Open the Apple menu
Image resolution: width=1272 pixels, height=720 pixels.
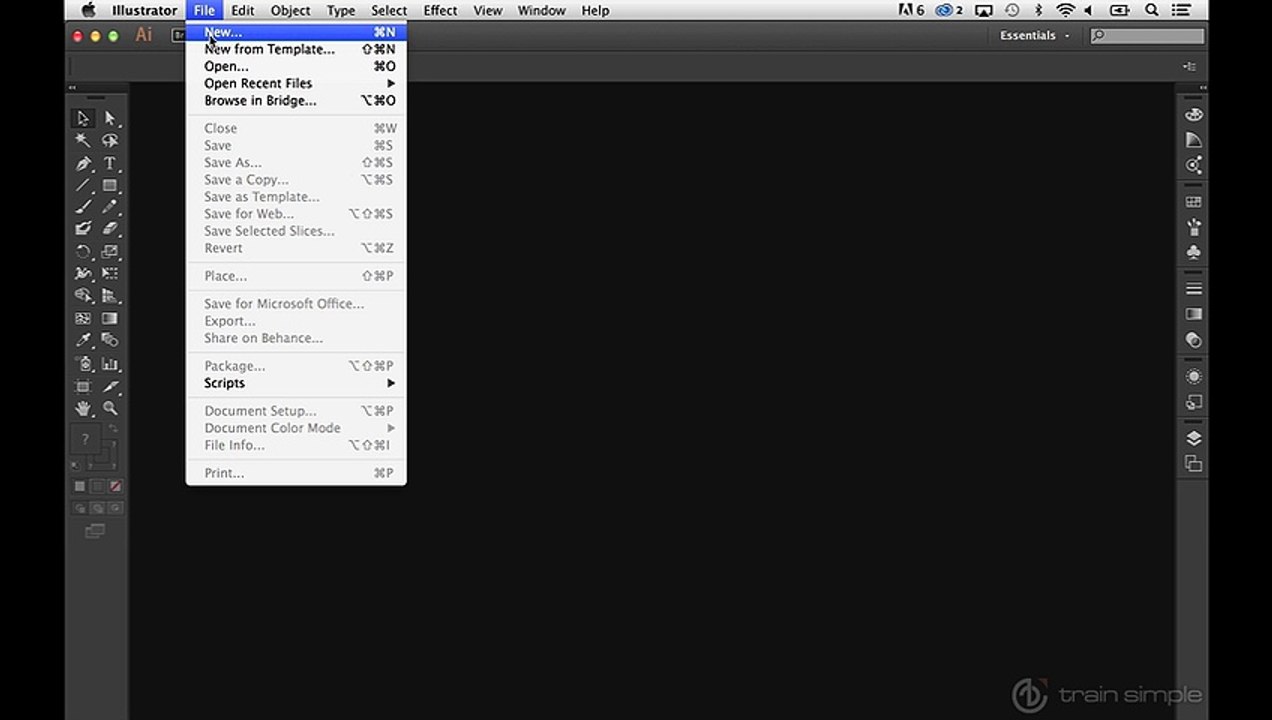[88, 10]
